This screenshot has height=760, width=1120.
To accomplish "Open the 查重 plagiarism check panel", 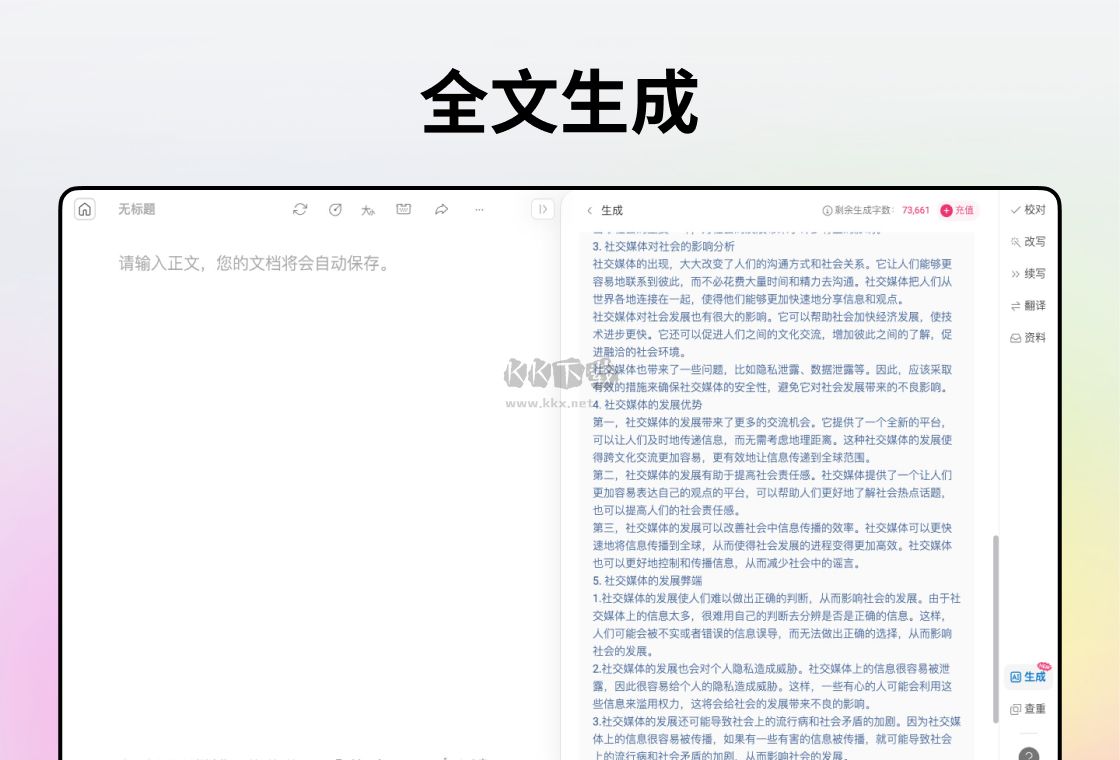I will (x=1028, y=708).
